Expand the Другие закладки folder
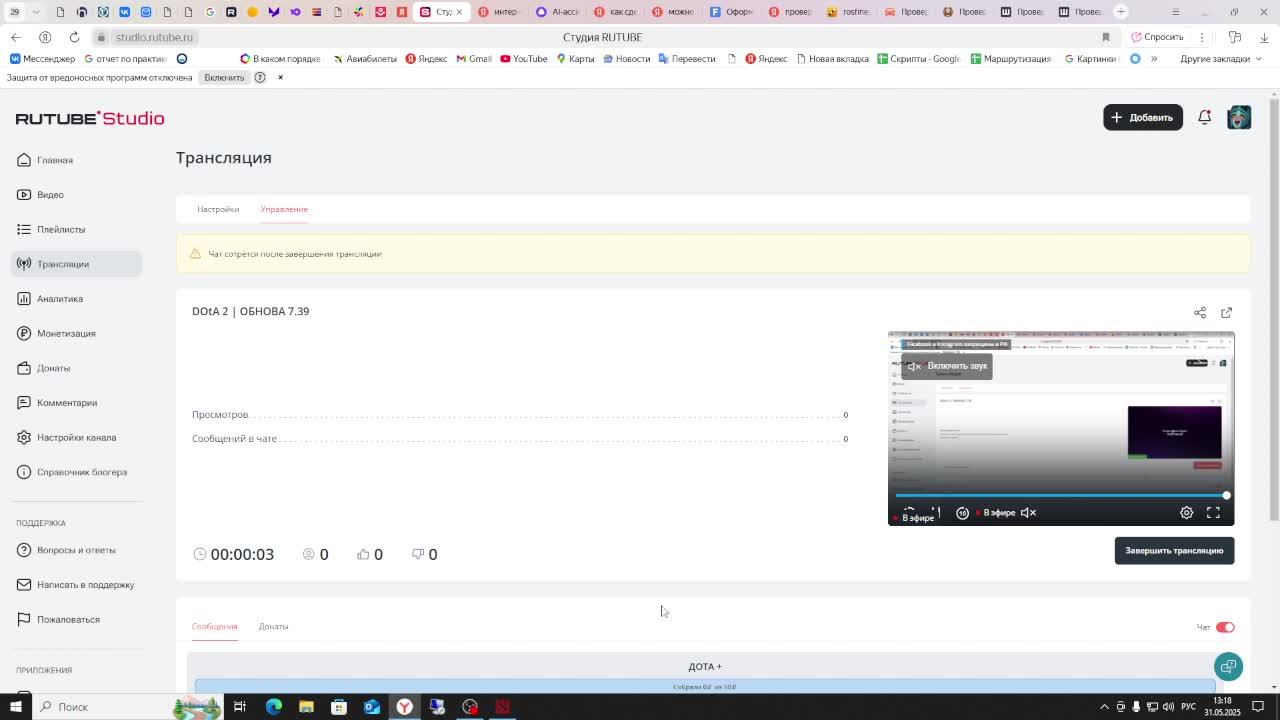Viewport: 1280px width, 720px height. tap(1221, 59)
